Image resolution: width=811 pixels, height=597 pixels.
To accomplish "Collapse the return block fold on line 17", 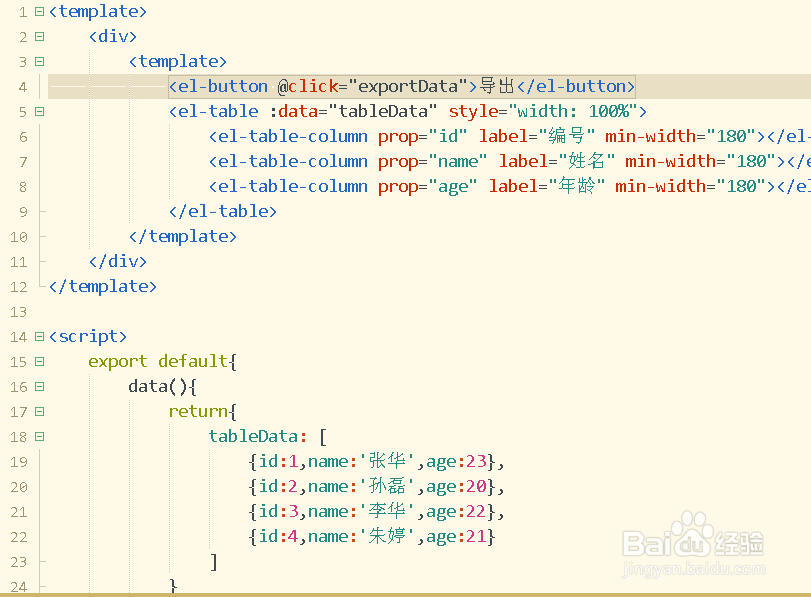I will (39, 412).
